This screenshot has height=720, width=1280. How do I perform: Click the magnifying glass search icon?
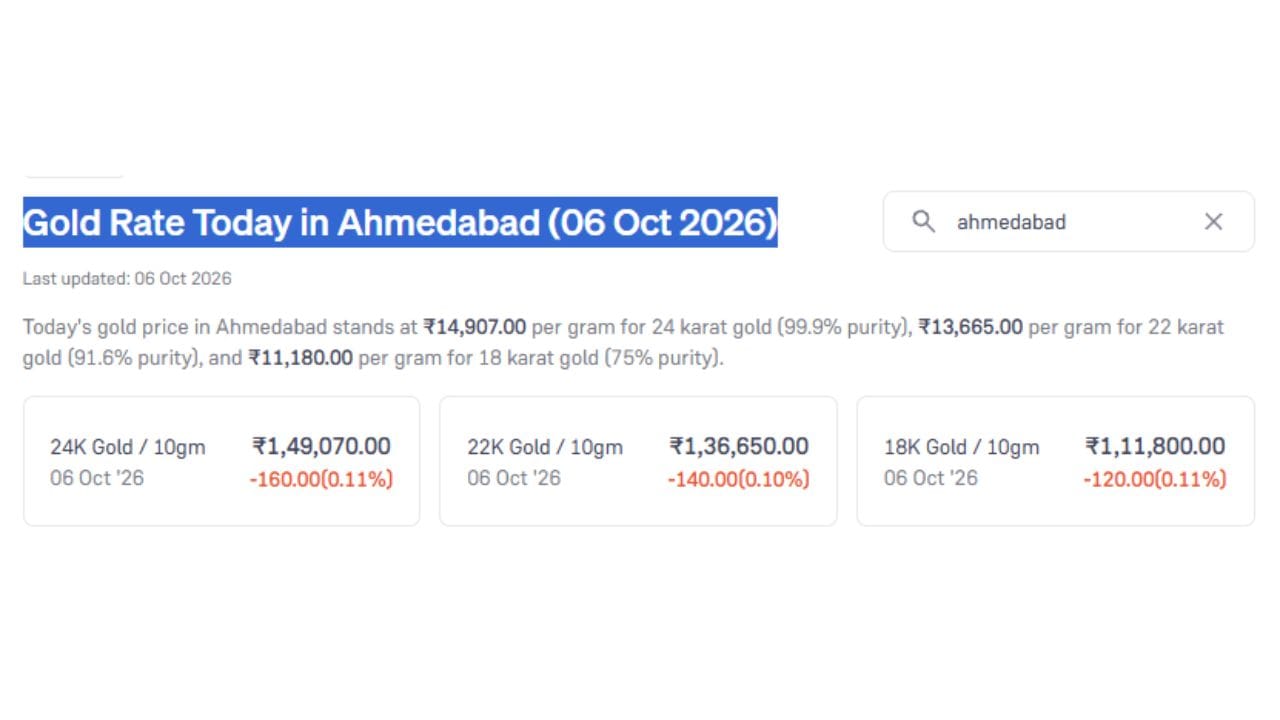(x=924, y=221)
